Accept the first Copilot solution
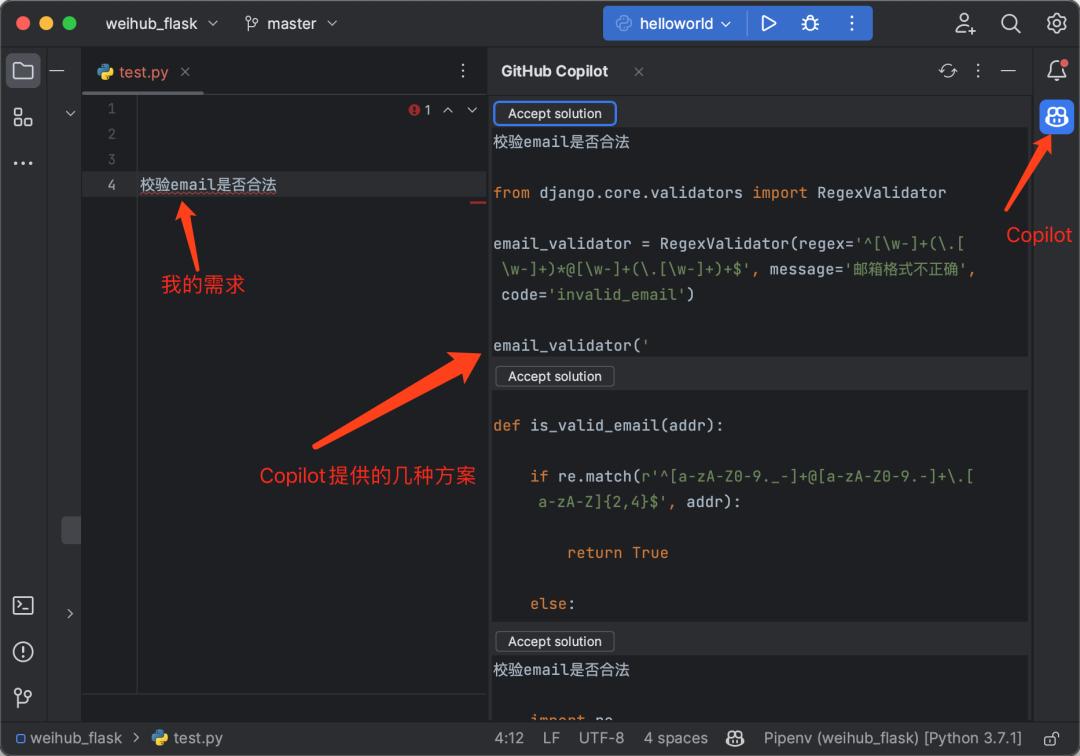Viewport: 1080px width, 756px height. point(554,113)
